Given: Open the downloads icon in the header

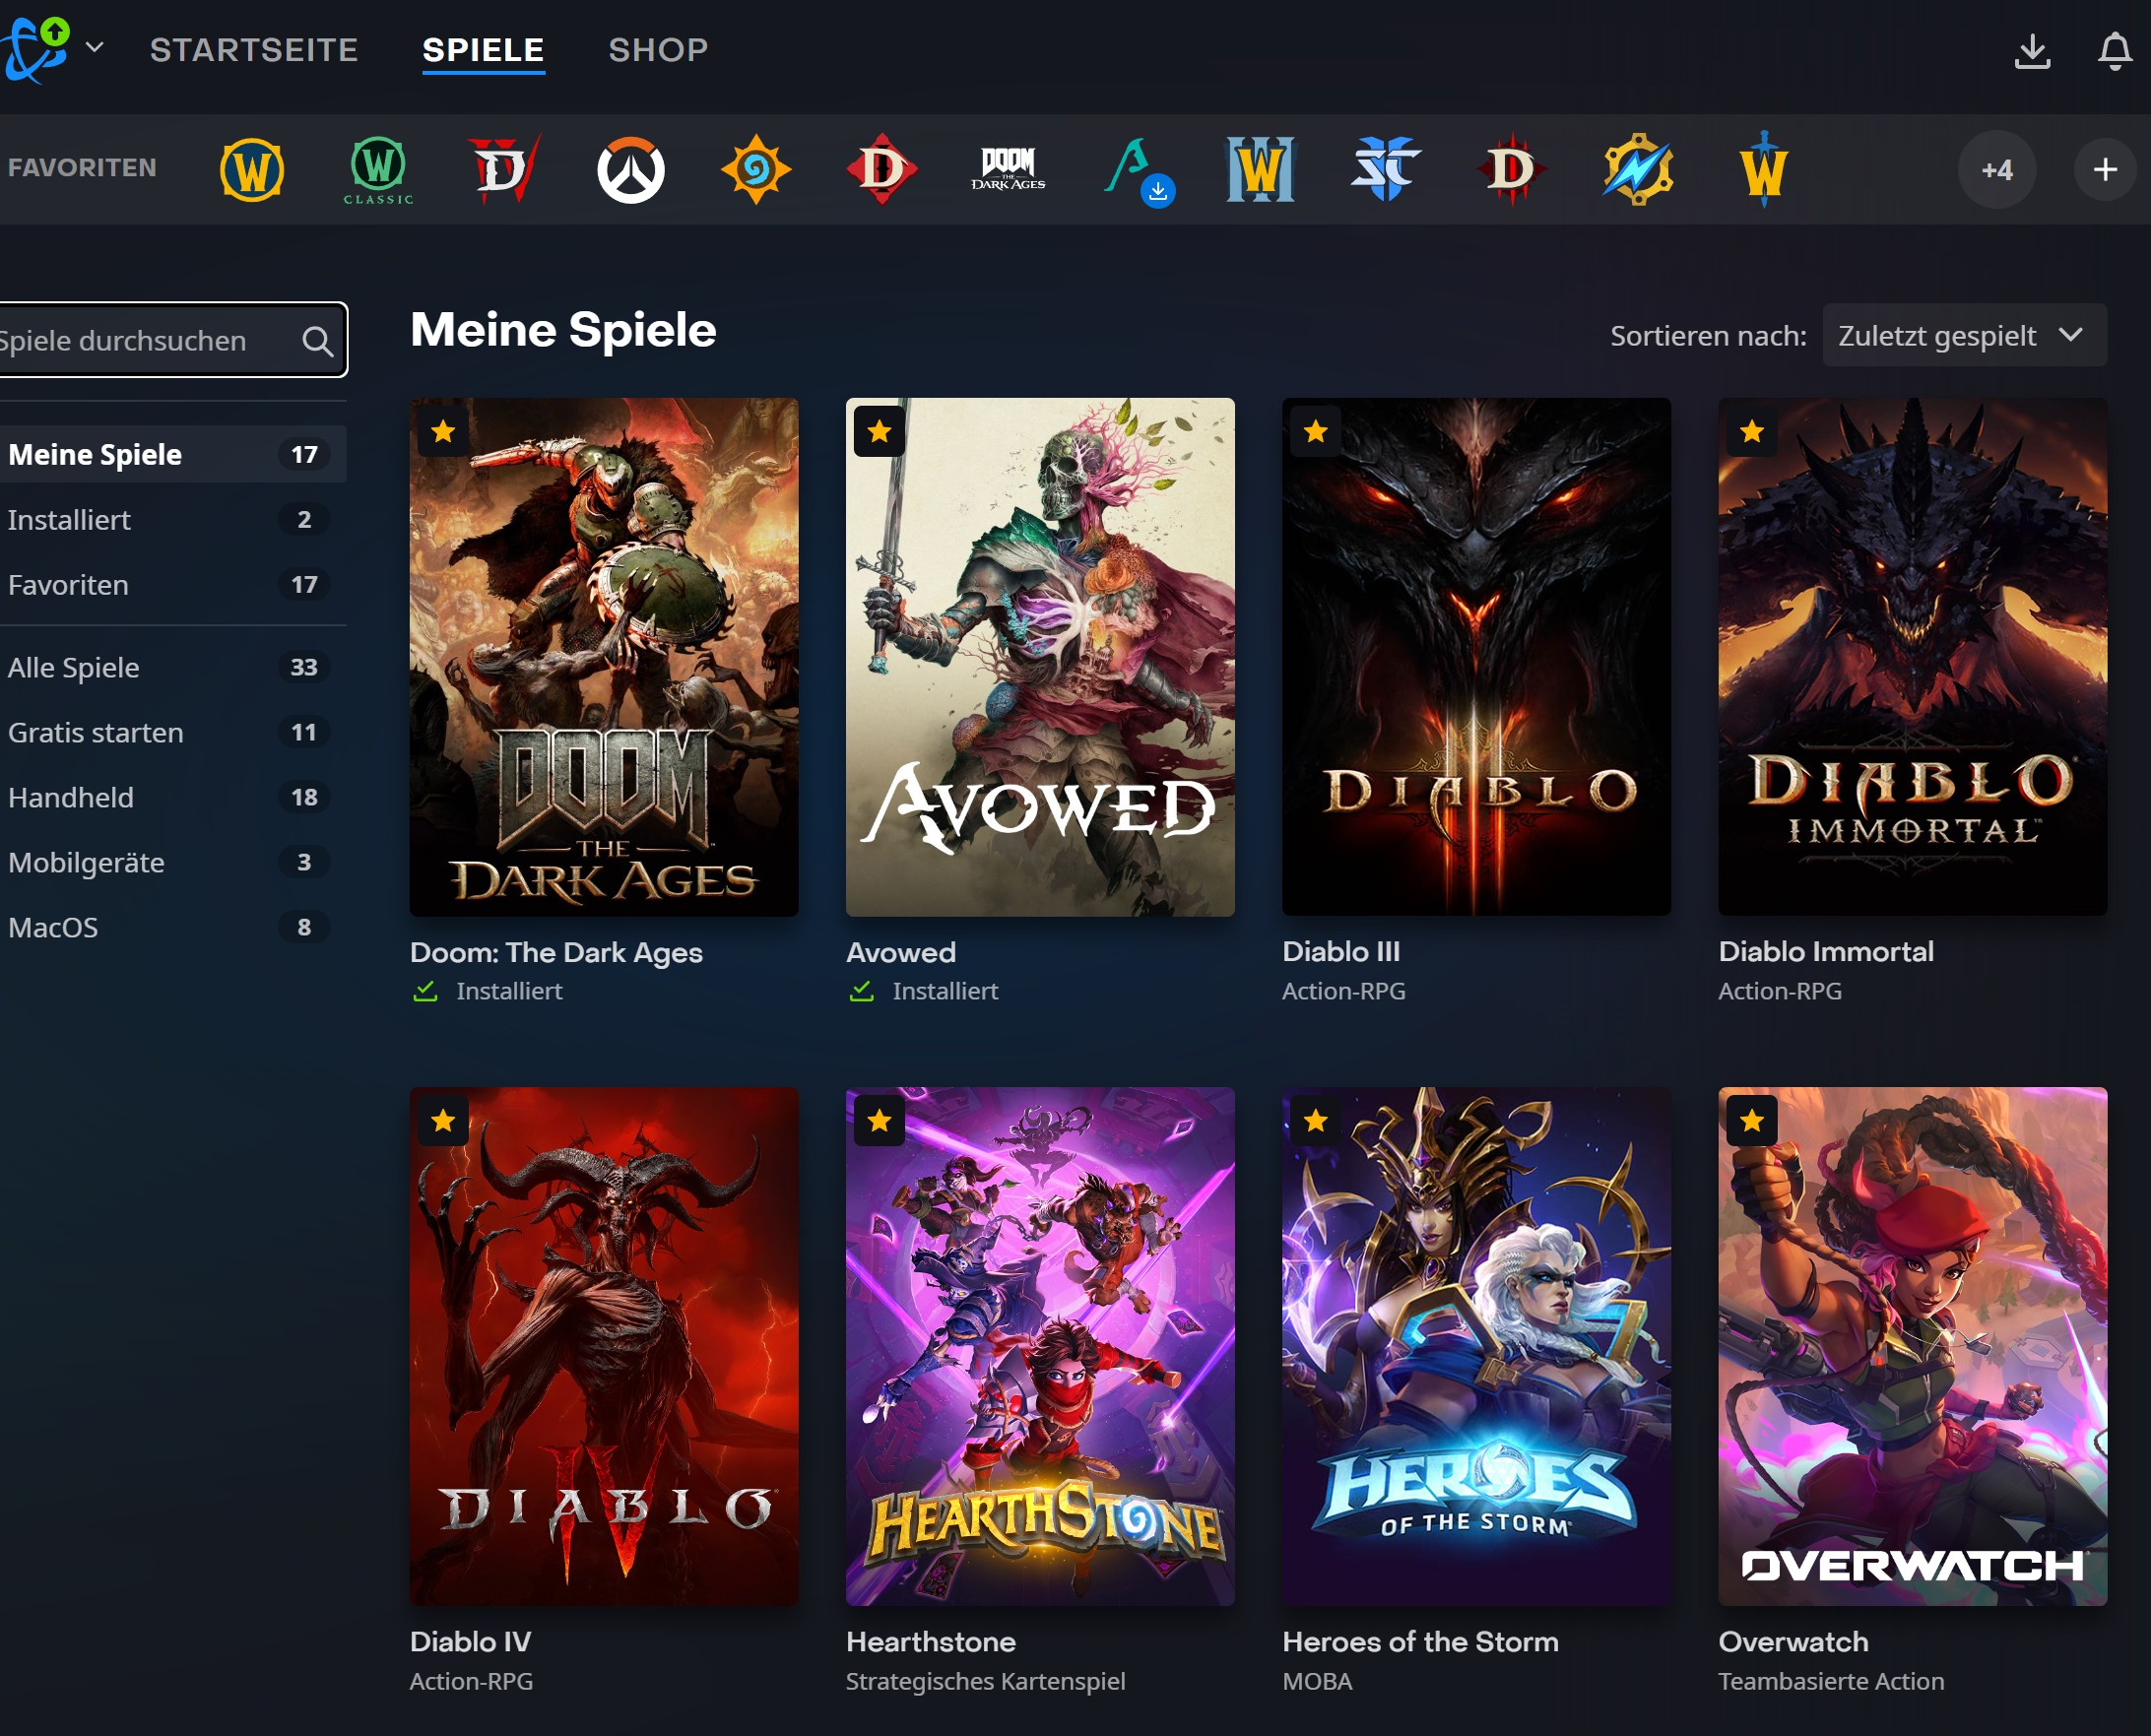Looking at the screenshot, I should [x=2032, y=51].
